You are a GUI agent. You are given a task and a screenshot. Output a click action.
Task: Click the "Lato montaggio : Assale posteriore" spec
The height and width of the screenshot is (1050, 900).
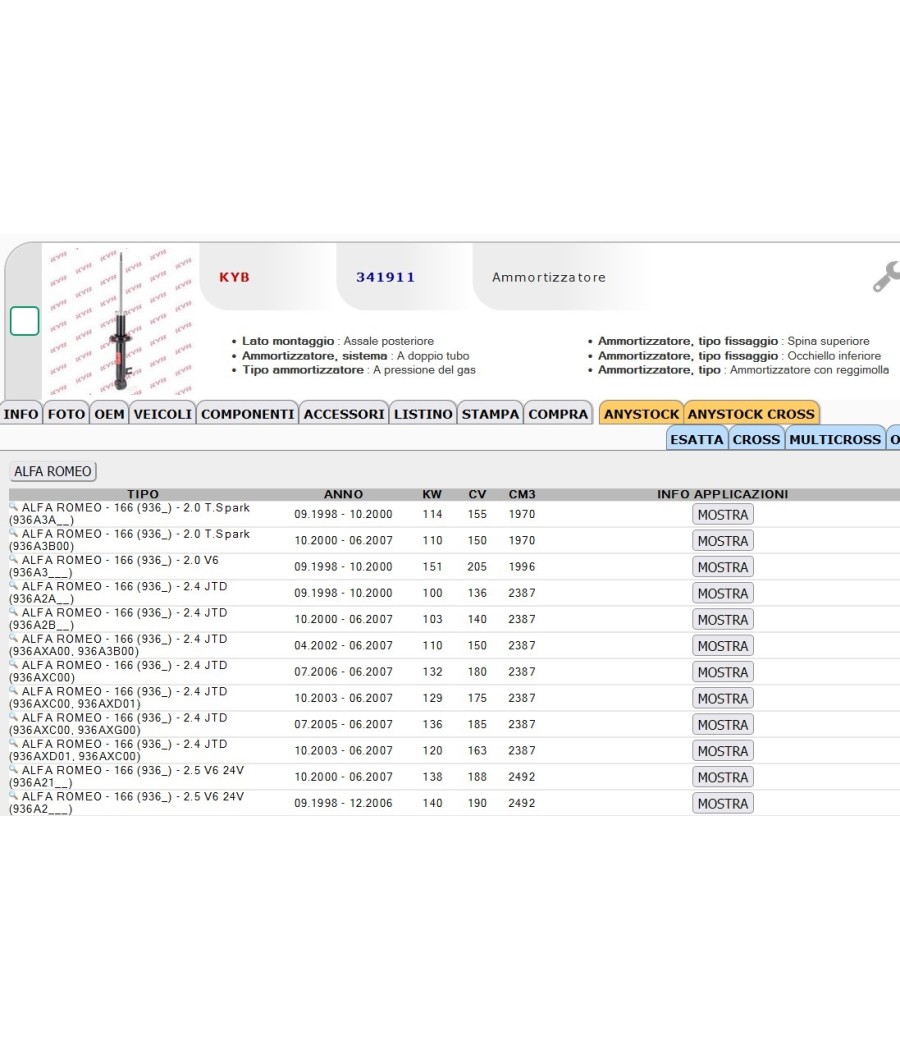[x=338, y=341]
